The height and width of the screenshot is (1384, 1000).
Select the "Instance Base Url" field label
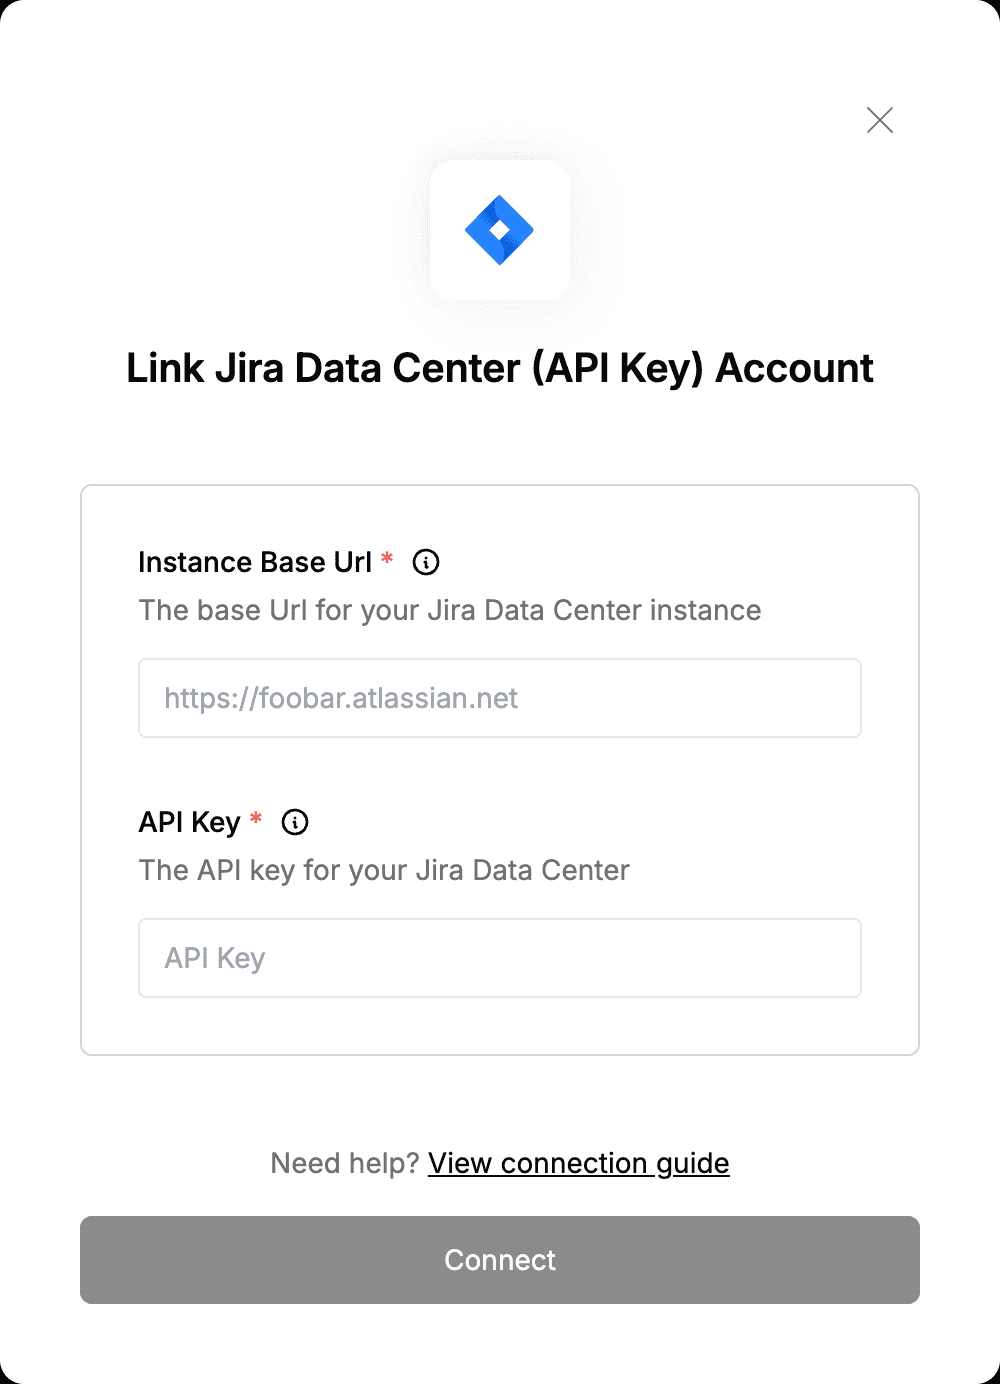coord(255,562)
